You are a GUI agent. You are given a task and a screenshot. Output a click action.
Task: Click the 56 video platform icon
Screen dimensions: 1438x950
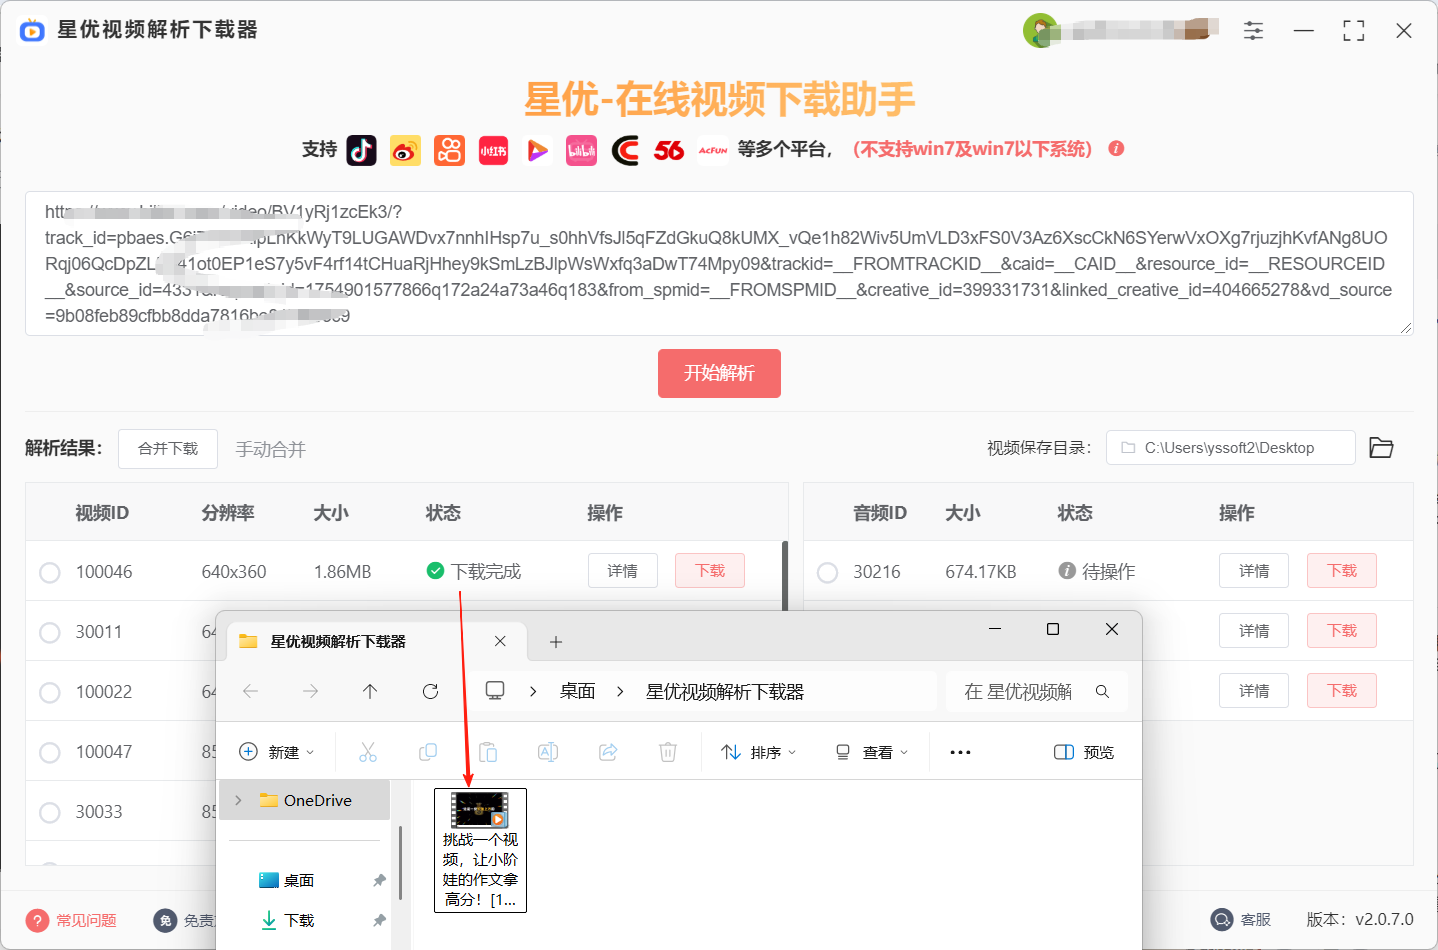click(x=669, y=150)
